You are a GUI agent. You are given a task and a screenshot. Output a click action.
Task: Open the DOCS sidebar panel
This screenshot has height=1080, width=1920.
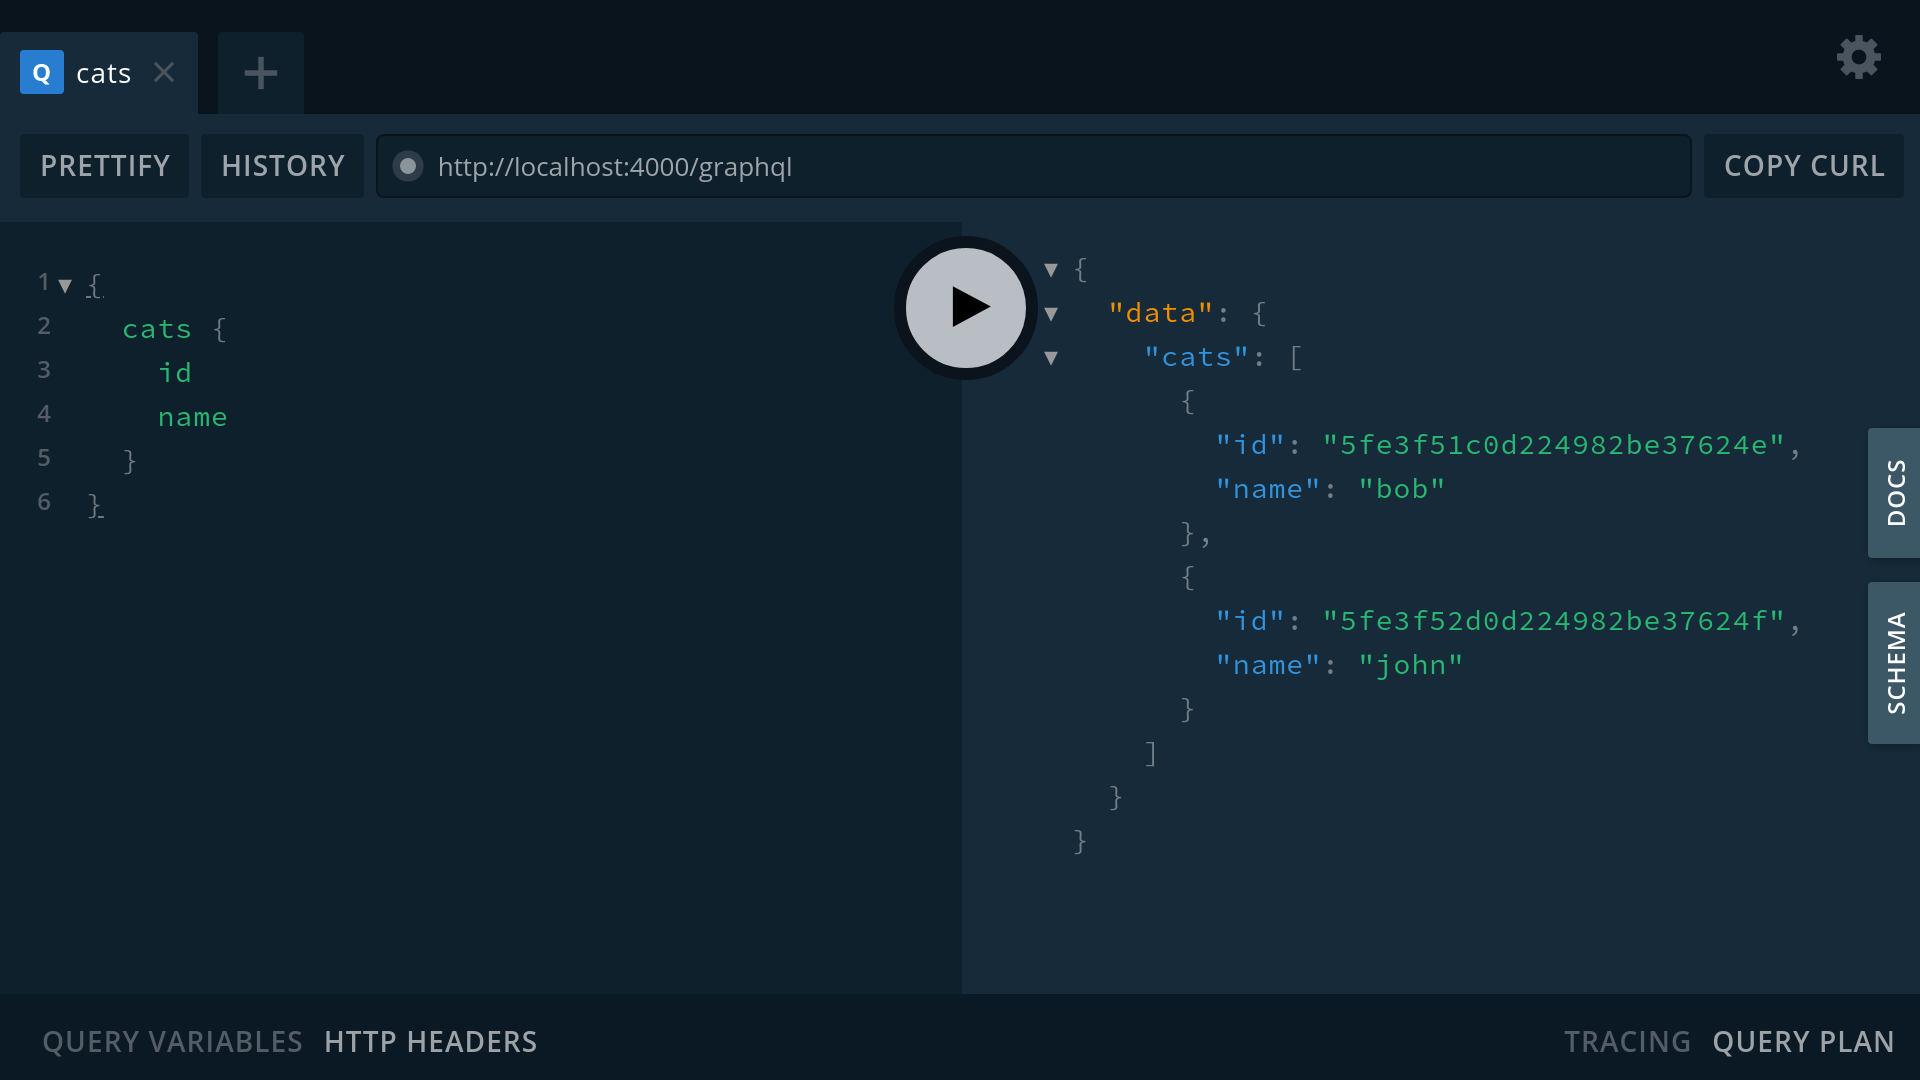tap(1895, 492)
